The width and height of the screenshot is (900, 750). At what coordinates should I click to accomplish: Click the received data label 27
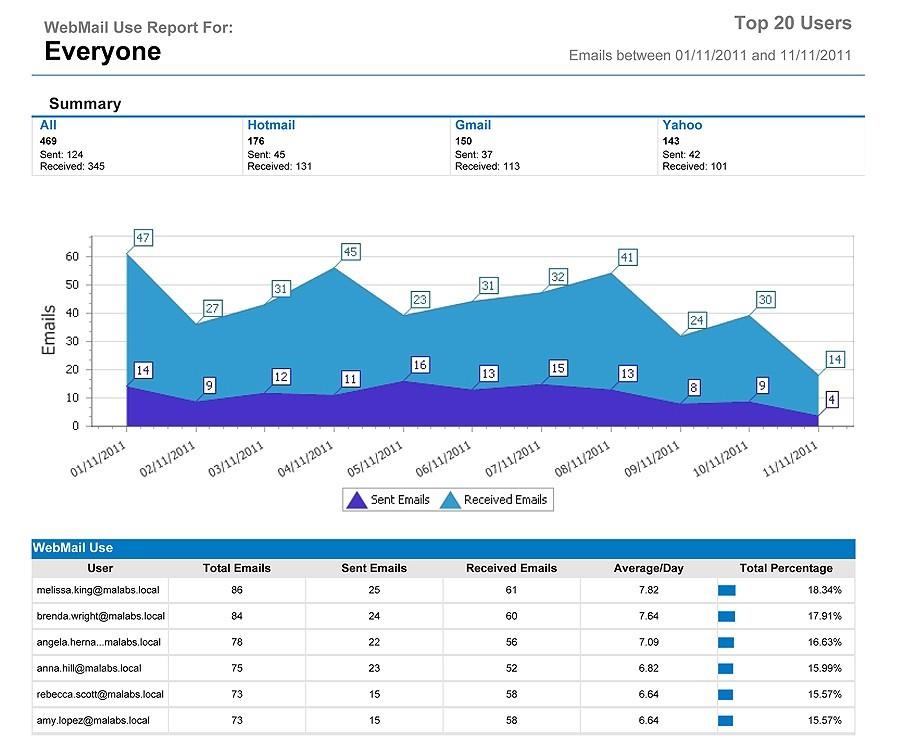212,308
